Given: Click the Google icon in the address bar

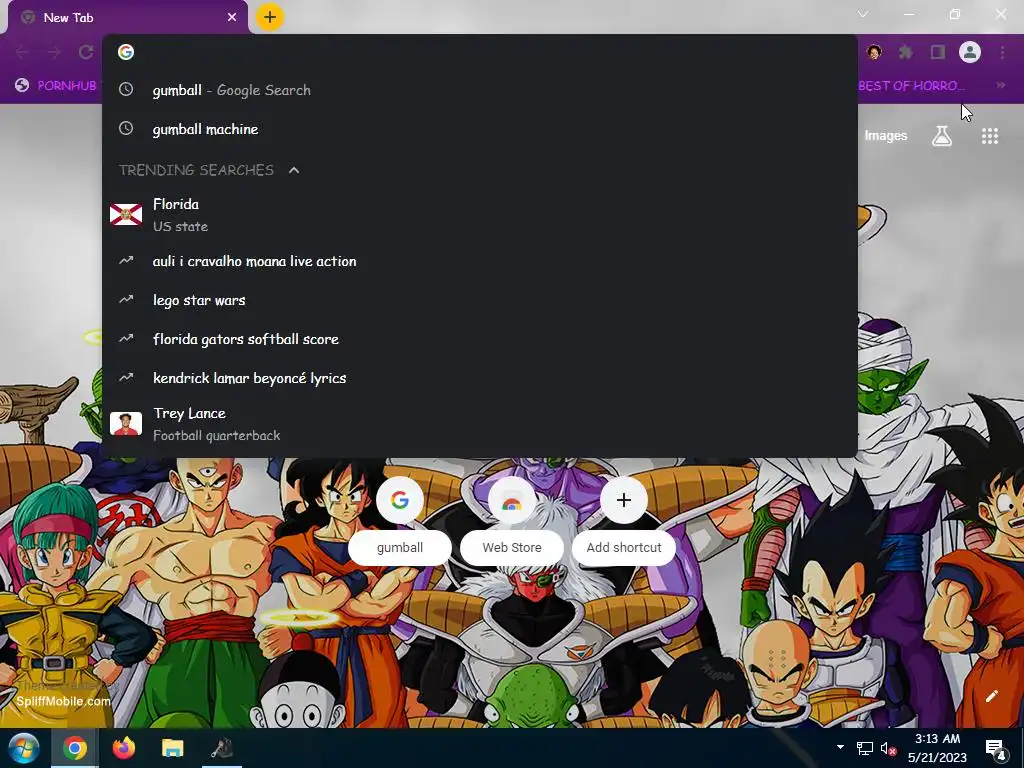Looking at the screenshot, I should (x=126, y=52).
